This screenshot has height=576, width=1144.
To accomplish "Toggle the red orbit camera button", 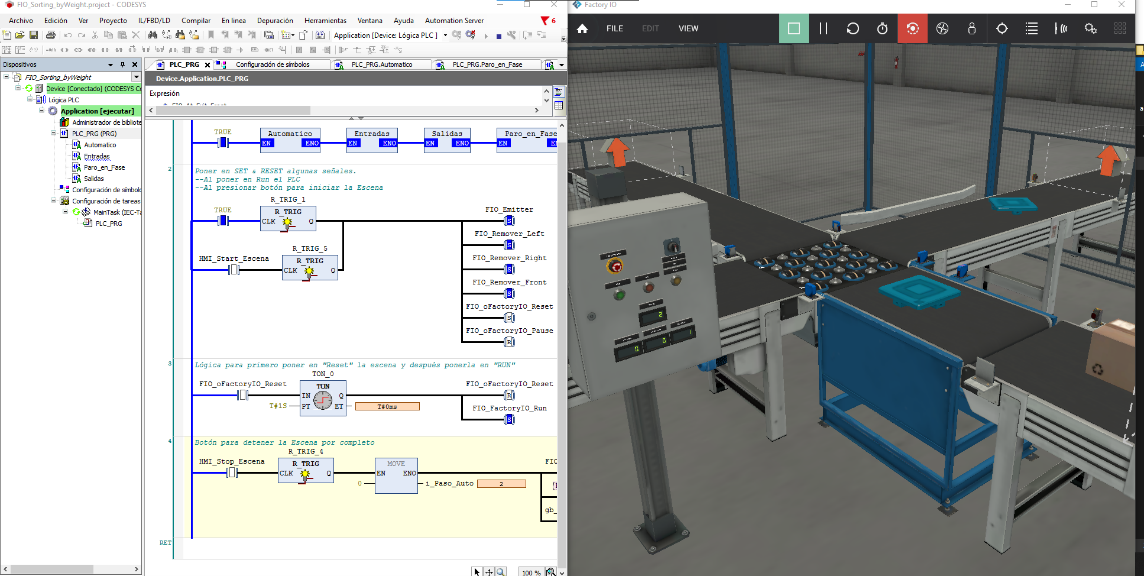I will coord(912,28).
